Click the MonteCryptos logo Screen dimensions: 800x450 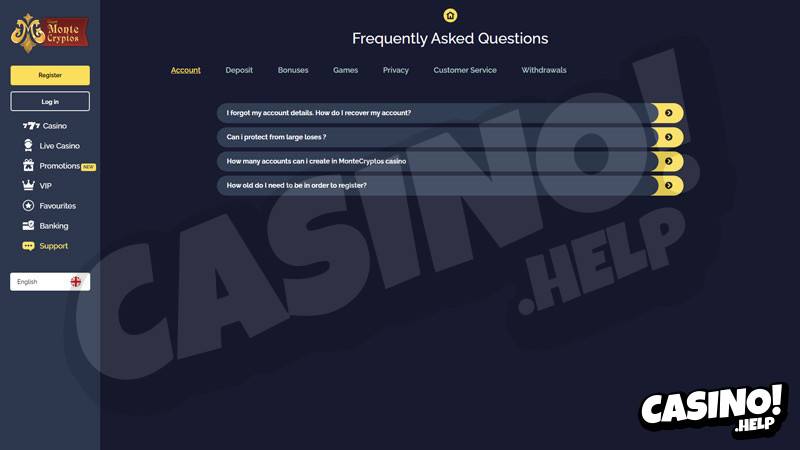click(x=49, y=33)
